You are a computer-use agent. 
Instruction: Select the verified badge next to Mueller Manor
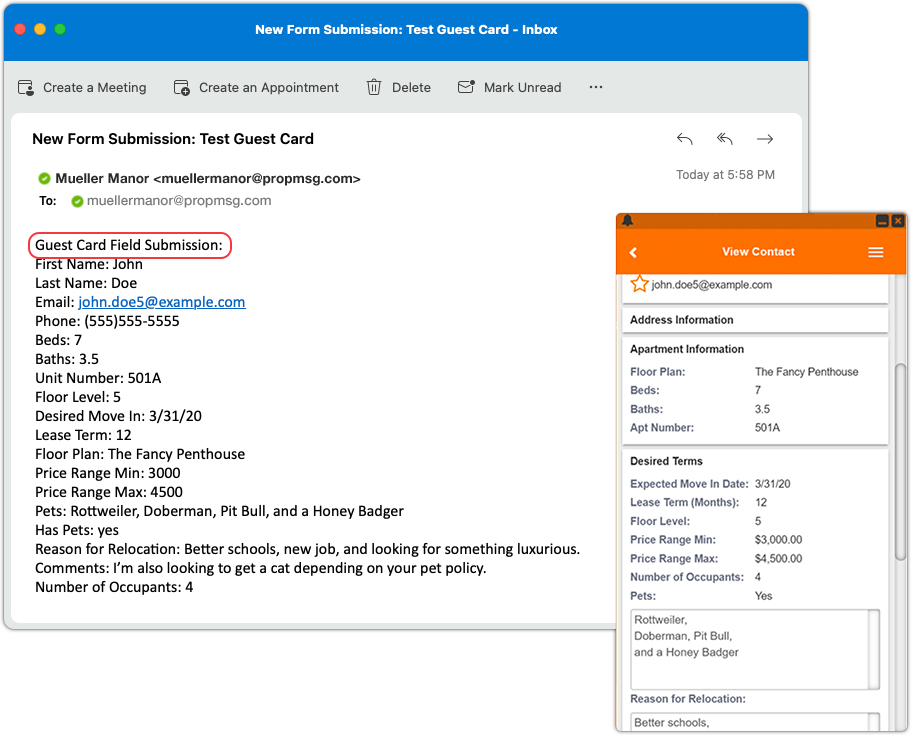pos(44,178)
